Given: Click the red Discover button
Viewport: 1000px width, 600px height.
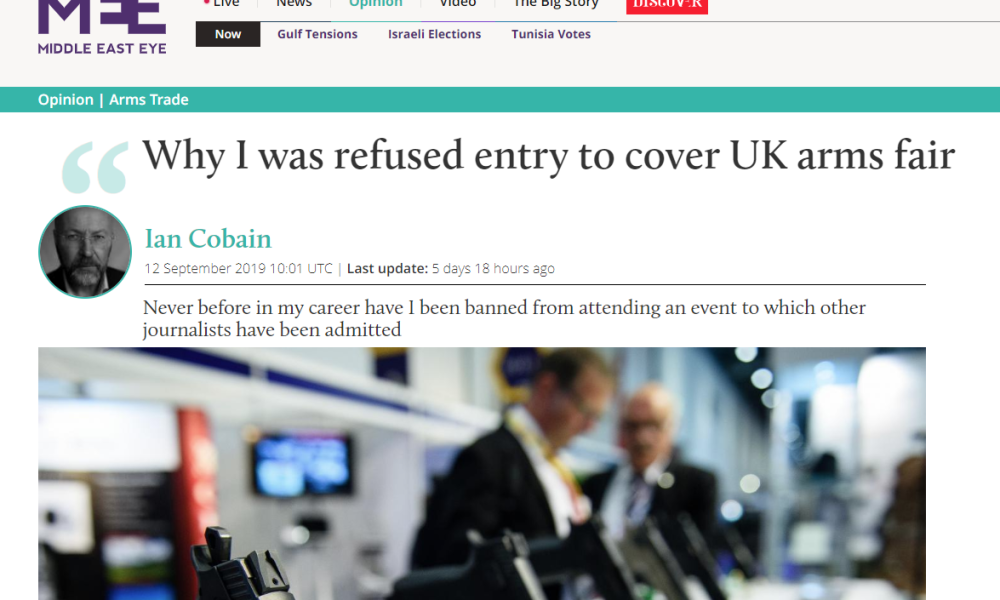Looking at the screenshot, I should point(667,6).
